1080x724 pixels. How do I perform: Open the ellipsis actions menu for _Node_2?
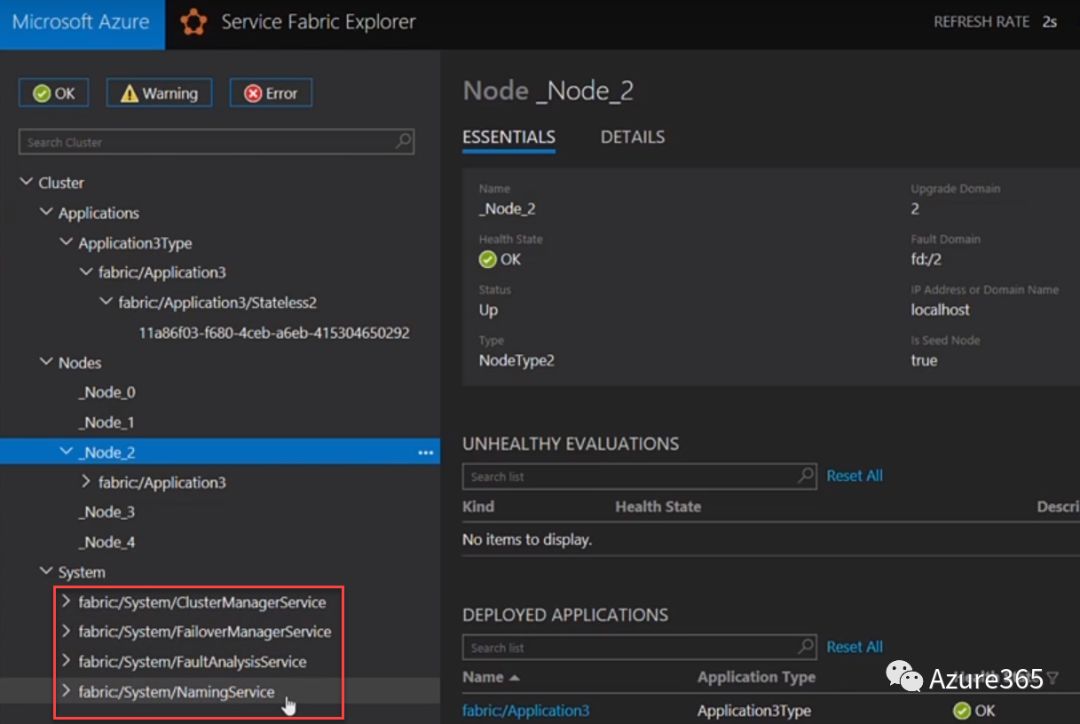pyautogui.click(x=426, y=453)
